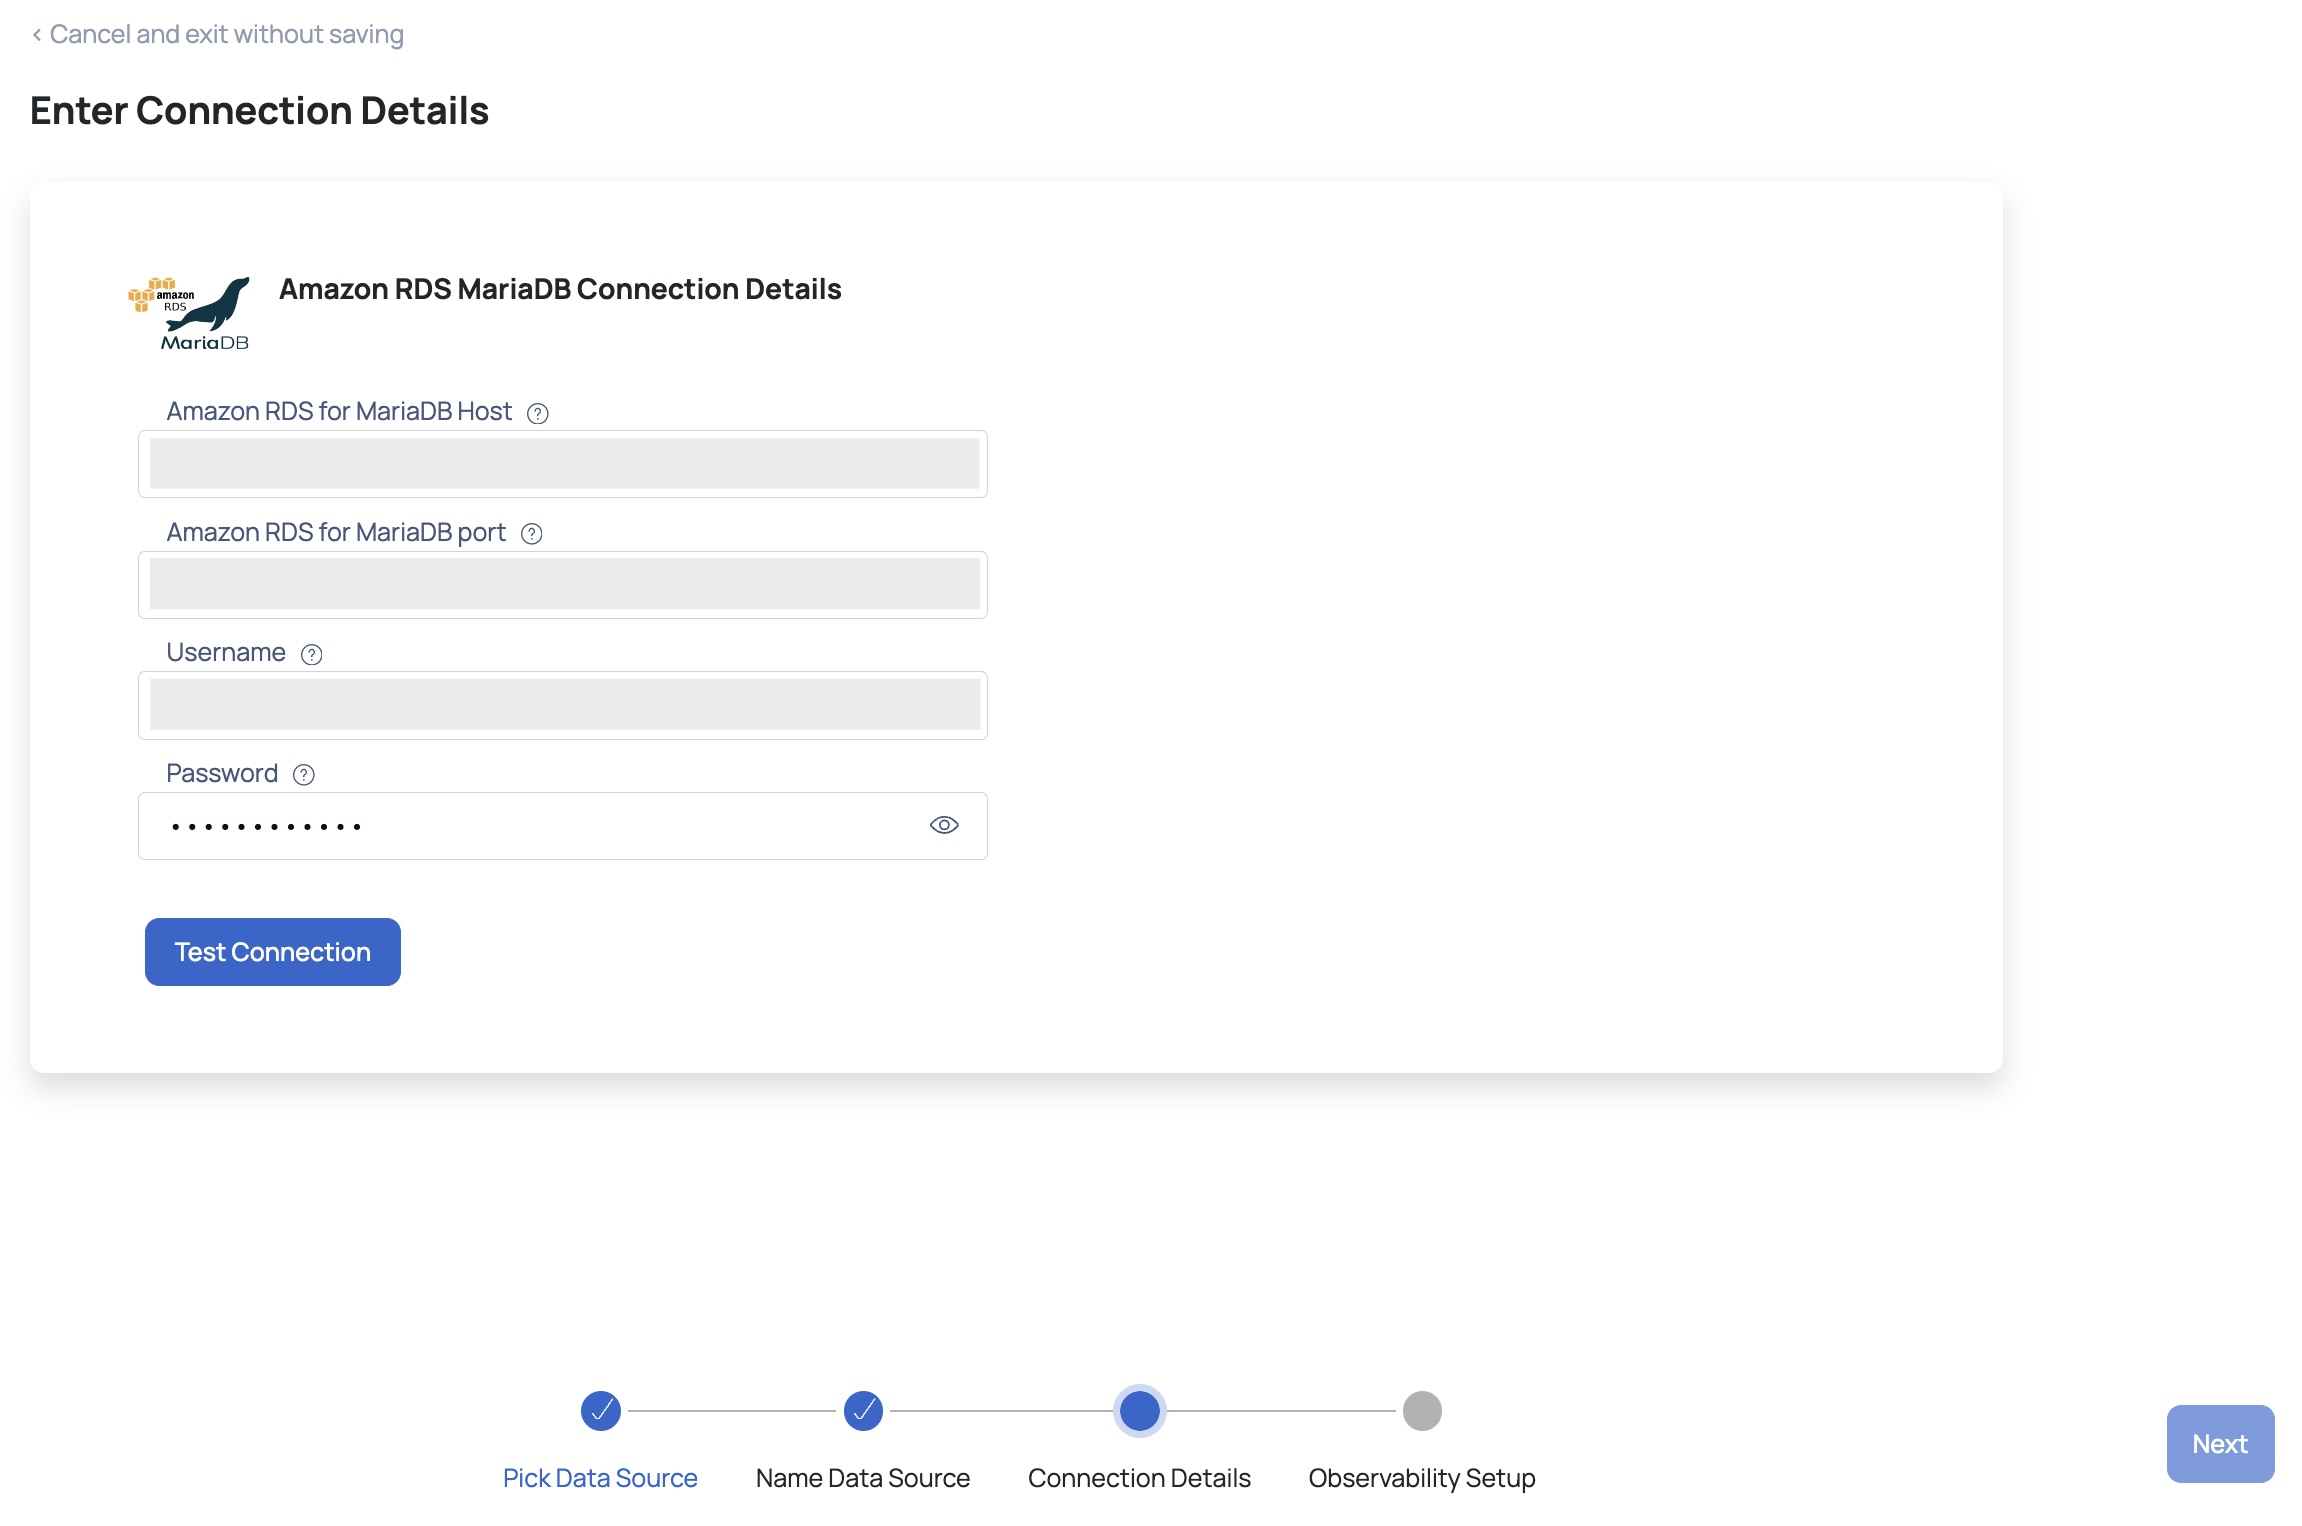Click the Name Data Source checkmark circle

863,1411
